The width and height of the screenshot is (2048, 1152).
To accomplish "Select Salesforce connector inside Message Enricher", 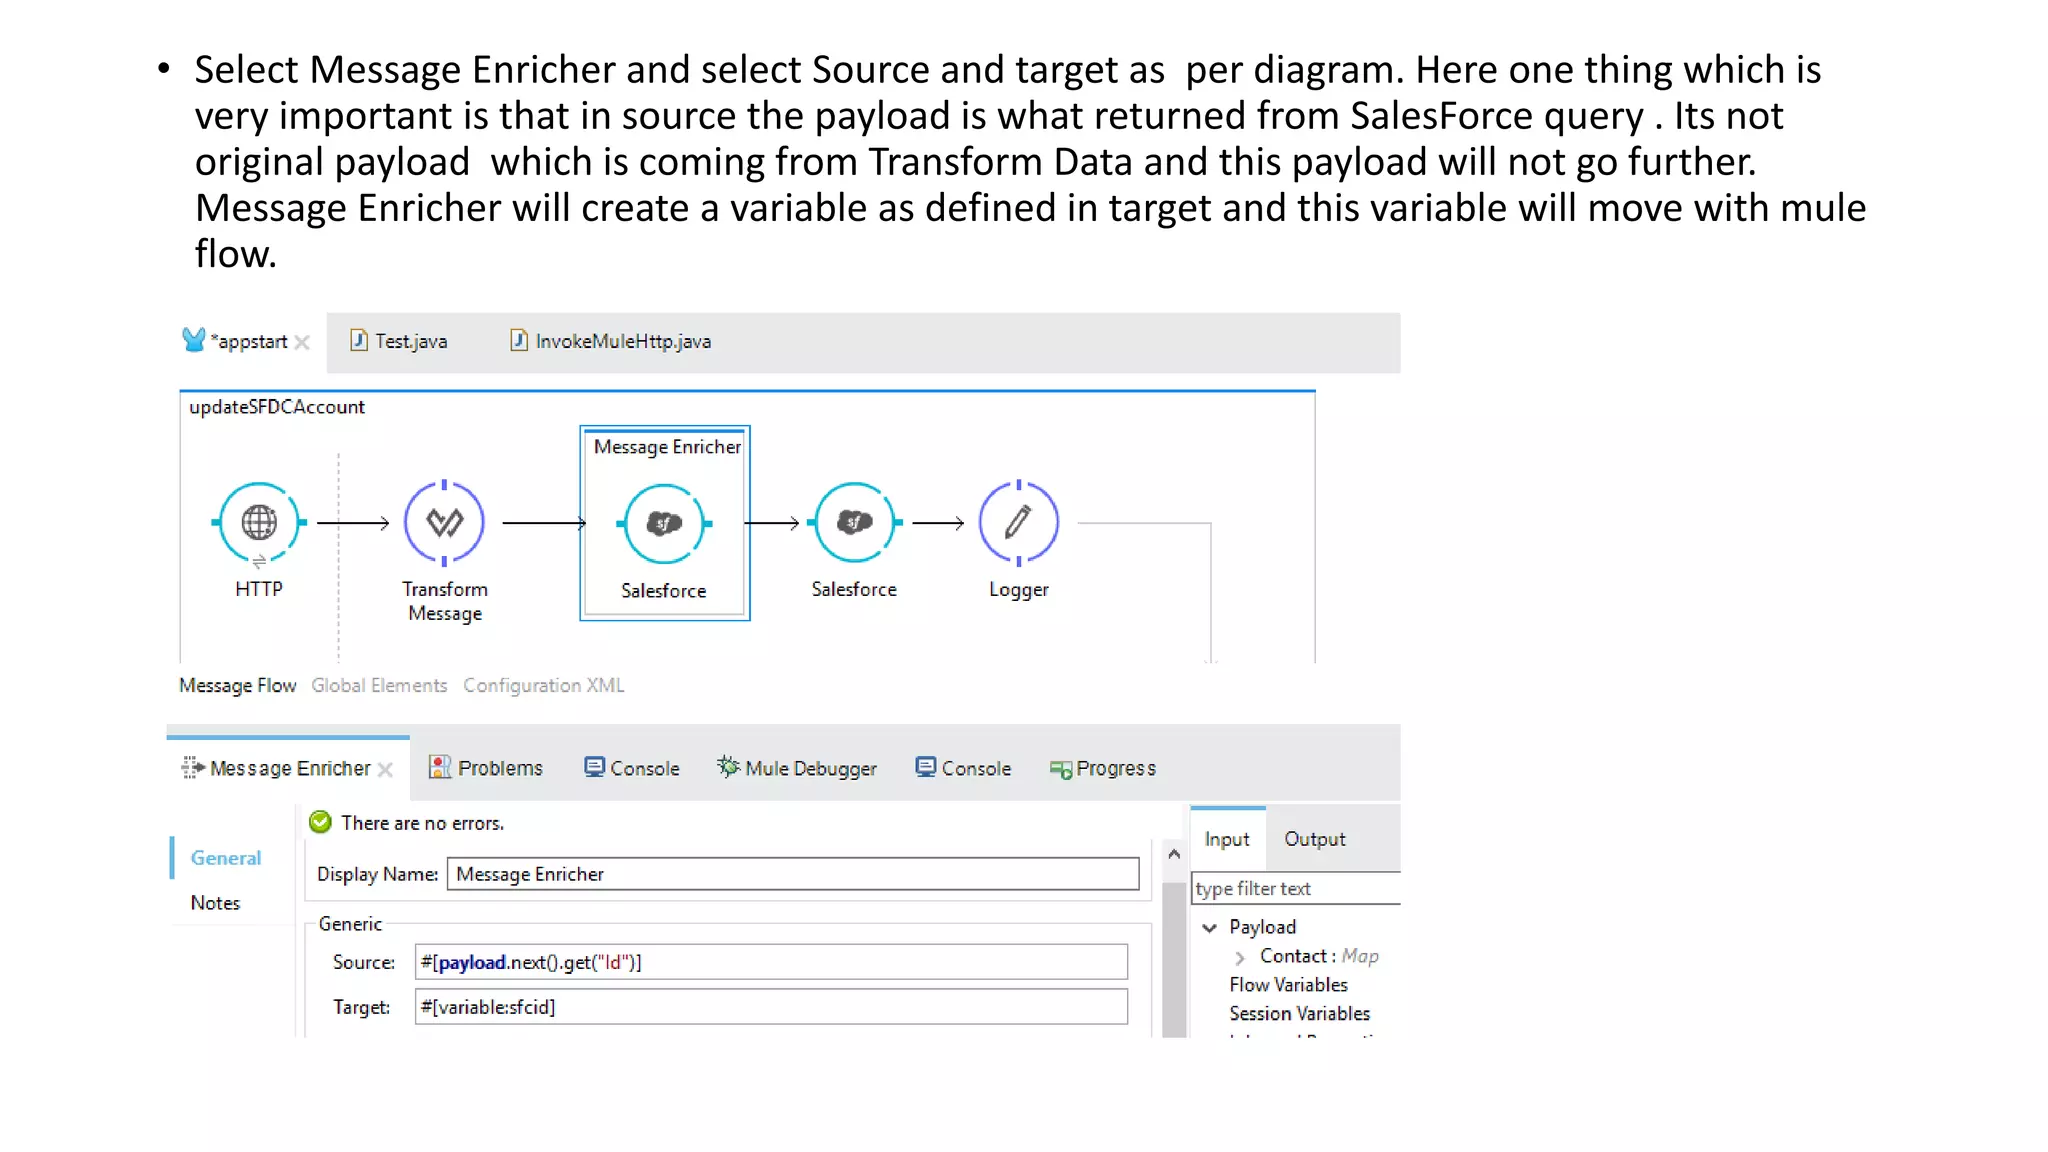I will click(x=664, y=524).
